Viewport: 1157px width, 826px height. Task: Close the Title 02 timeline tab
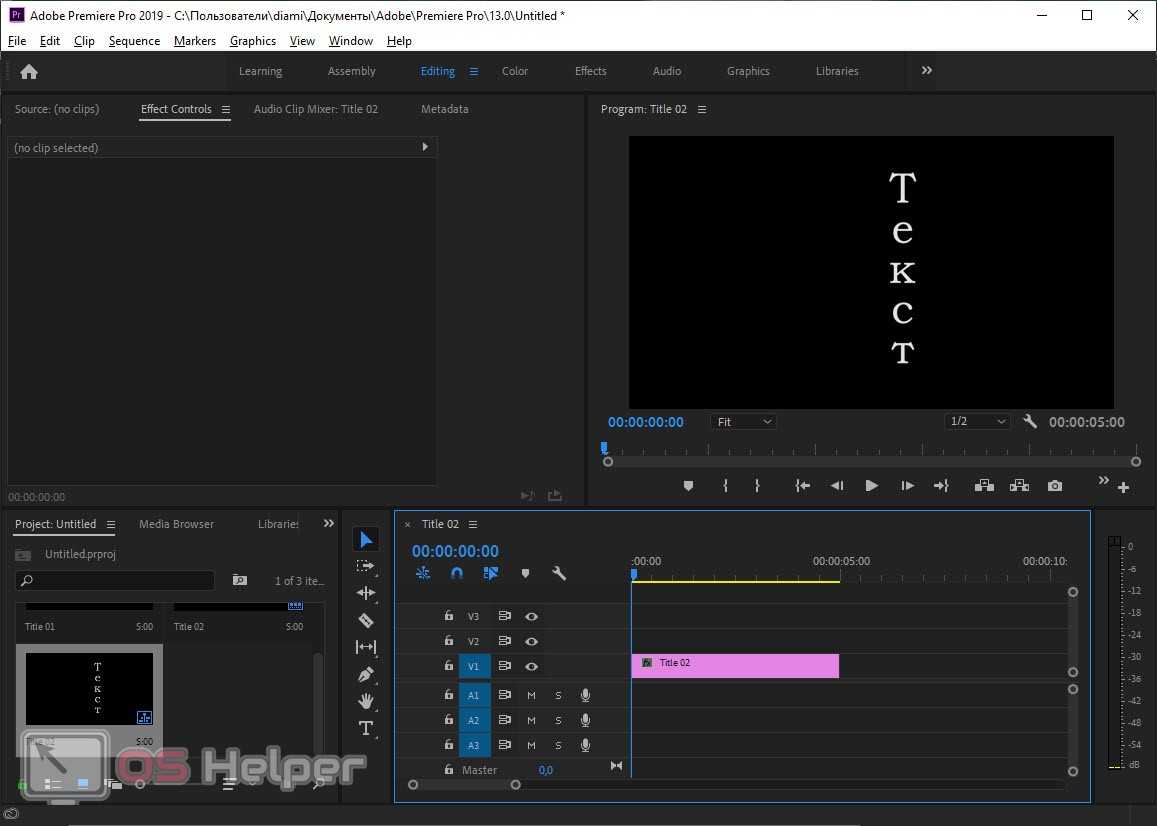tap(407, 525)
